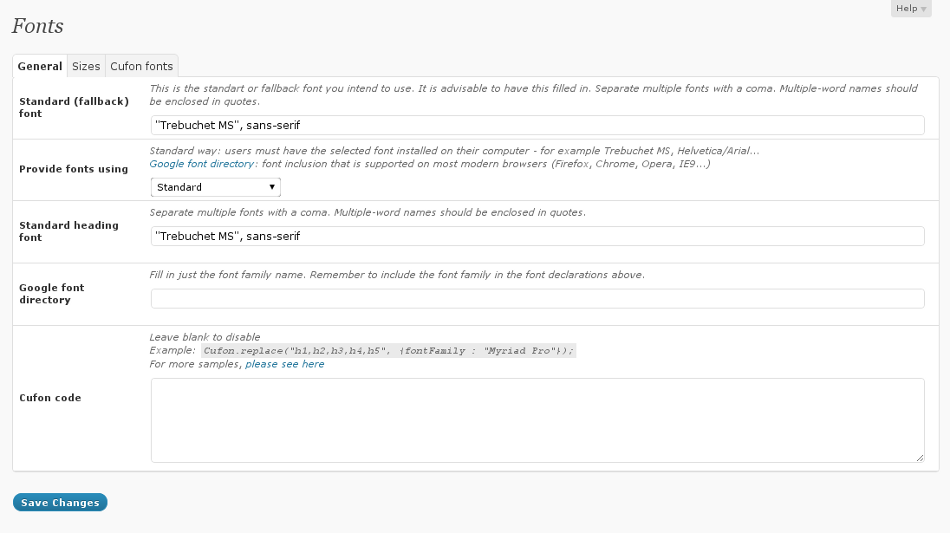Click the 'Cufon code' row label
This screenshot has height=533, width=950.
[50, 398]
